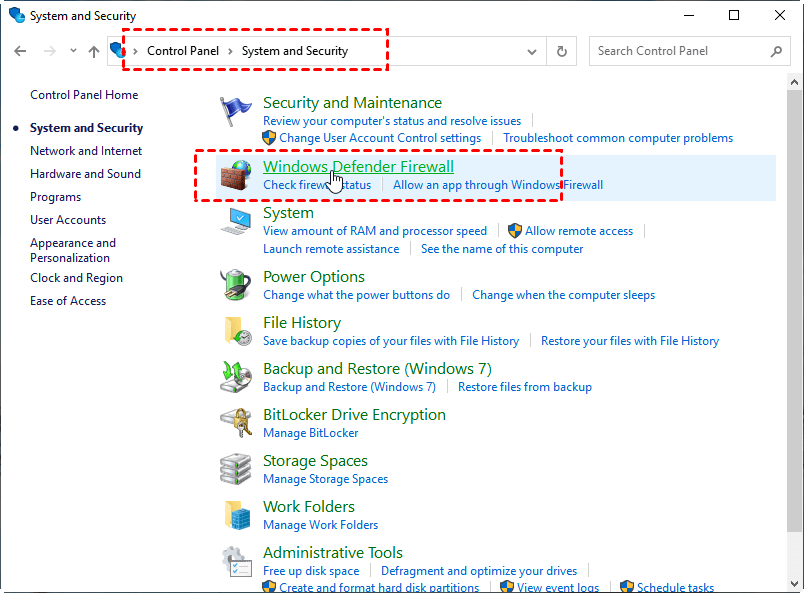Expand the address bar history dropdown

[x=532, y=51]
